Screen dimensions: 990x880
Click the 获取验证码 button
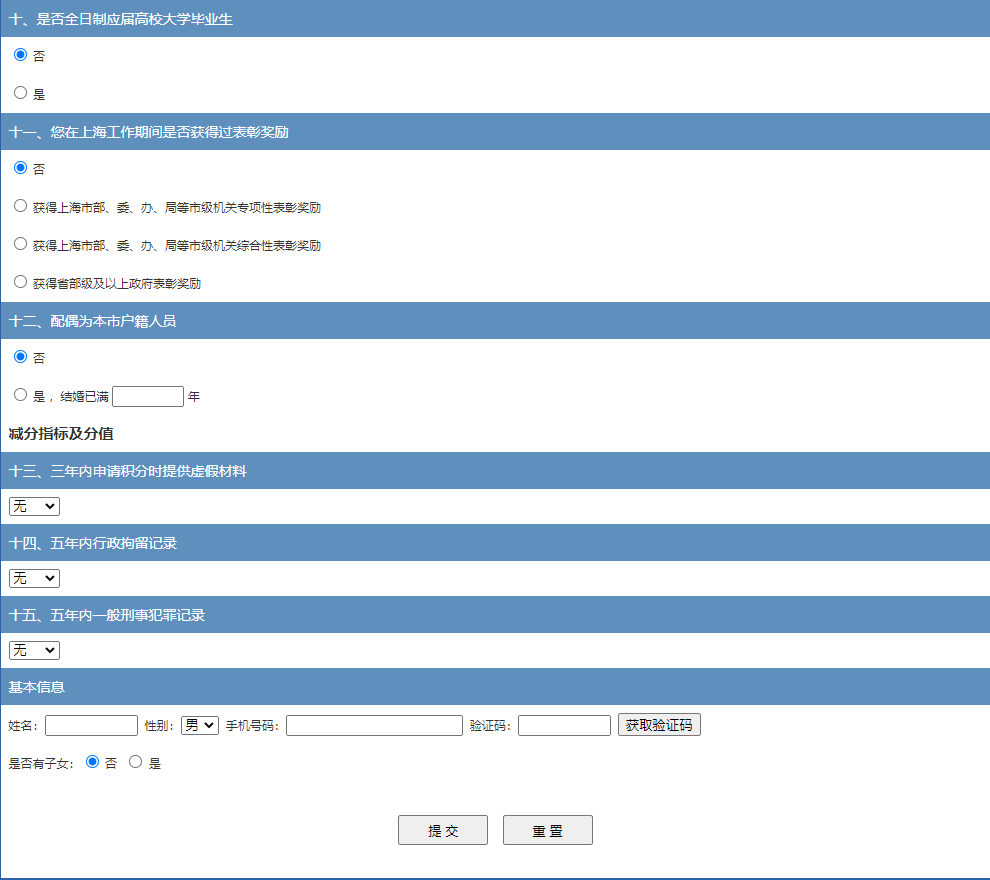click(659, 725)
